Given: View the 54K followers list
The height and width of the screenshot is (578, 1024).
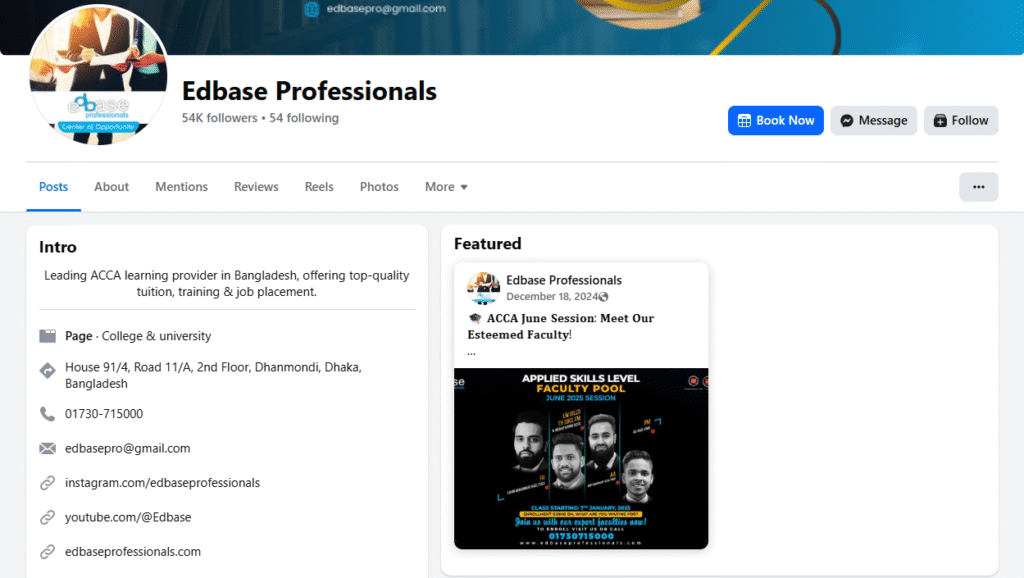Looking at the screenshot, I should pyautogui.click(x=219, y=118).
